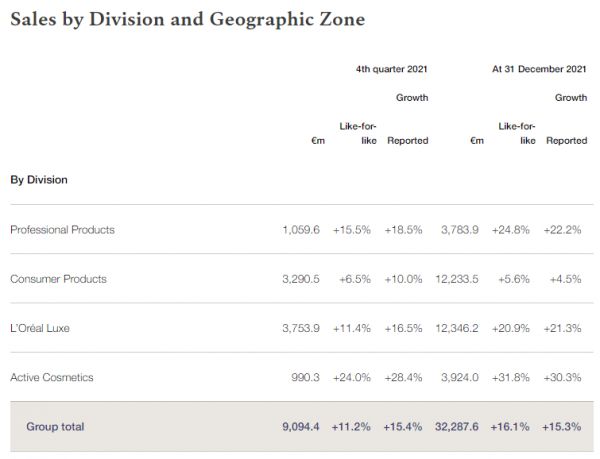Screen dimensions: 600x459
Task: Click the +24.8% Professional Products like-for-like figure
Action: click(x=514, y=230)
